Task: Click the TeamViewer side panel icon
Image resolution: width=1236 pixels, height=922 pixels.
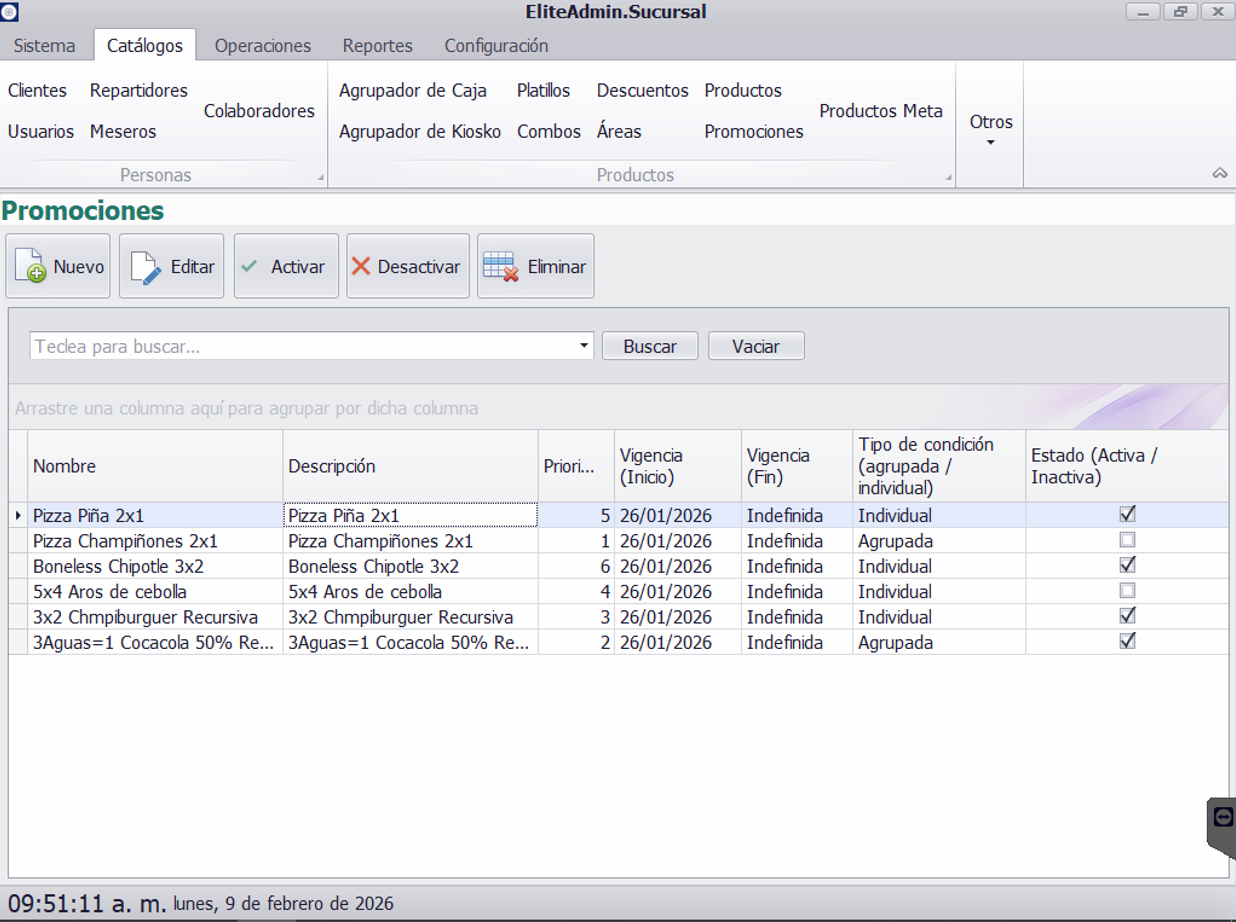Action: pos(1223,818)
